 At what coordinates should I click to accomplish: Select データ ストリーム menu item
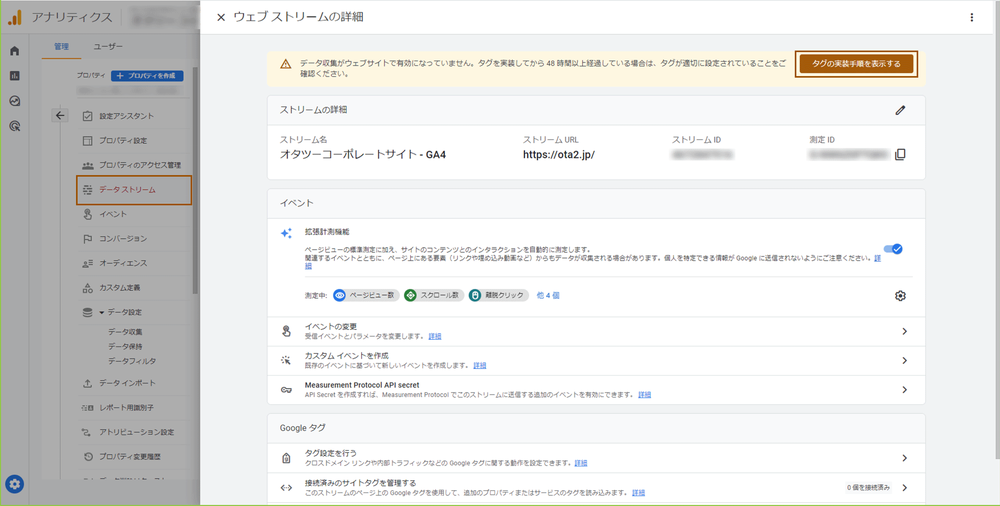click(x=134, y=190)
